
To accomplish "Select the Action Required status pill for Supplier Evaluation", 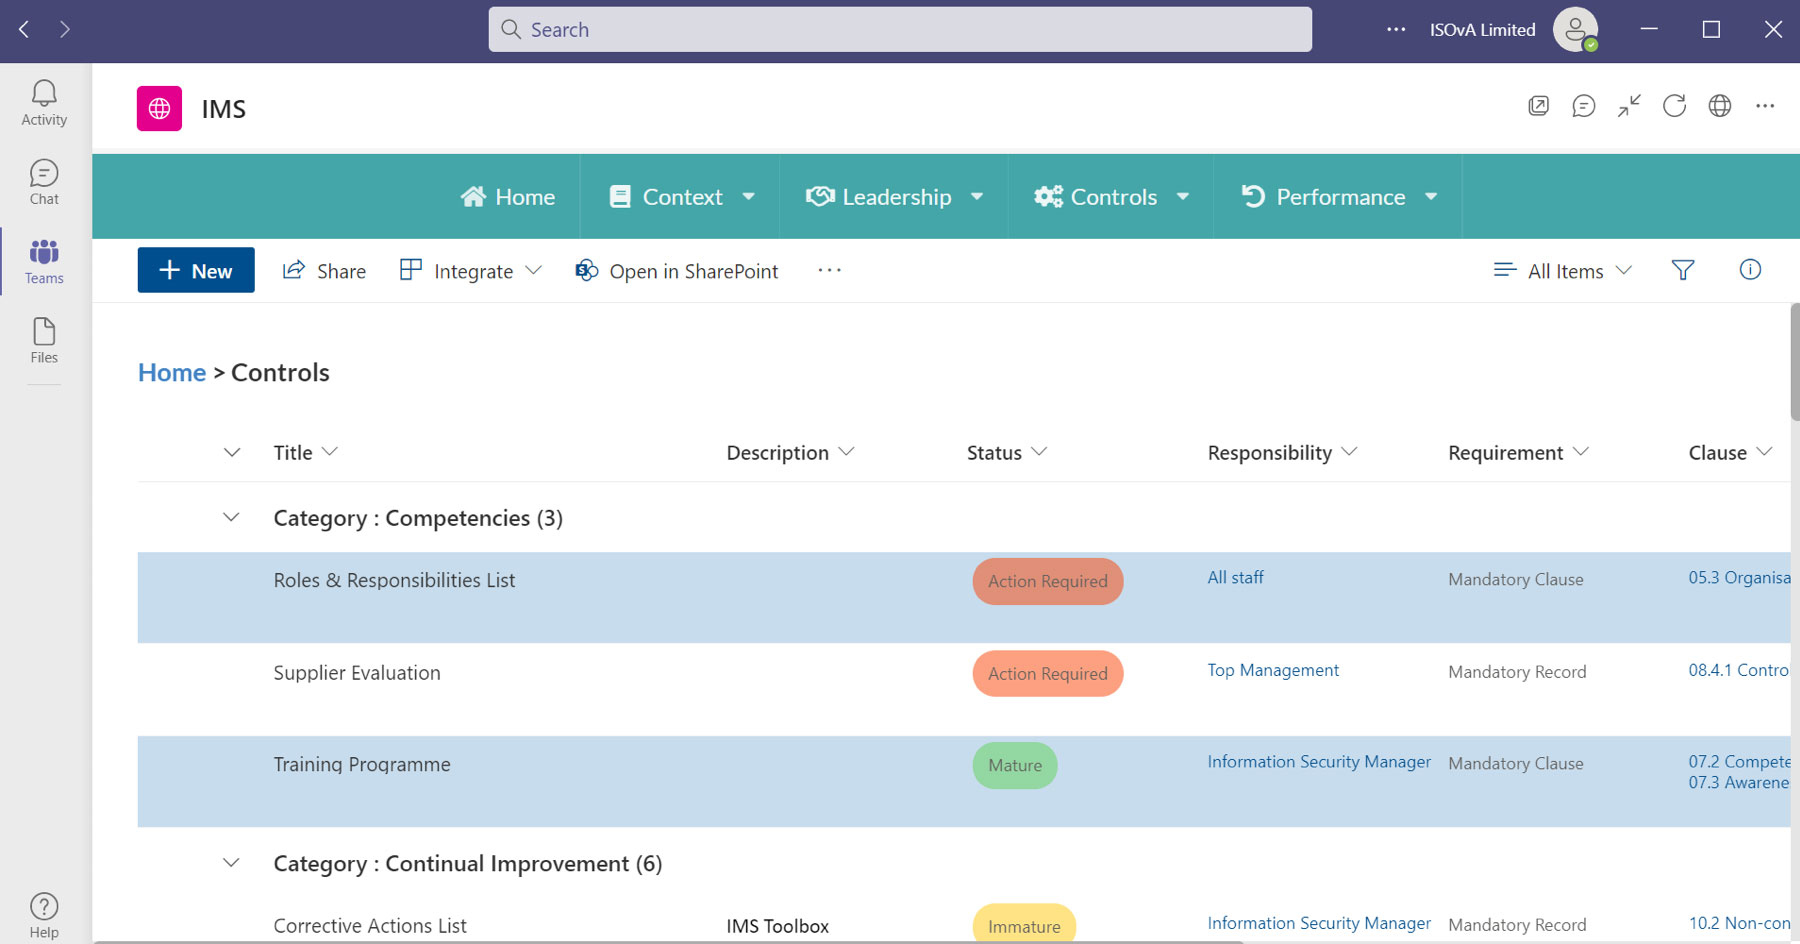I will tap(1047, 673).
